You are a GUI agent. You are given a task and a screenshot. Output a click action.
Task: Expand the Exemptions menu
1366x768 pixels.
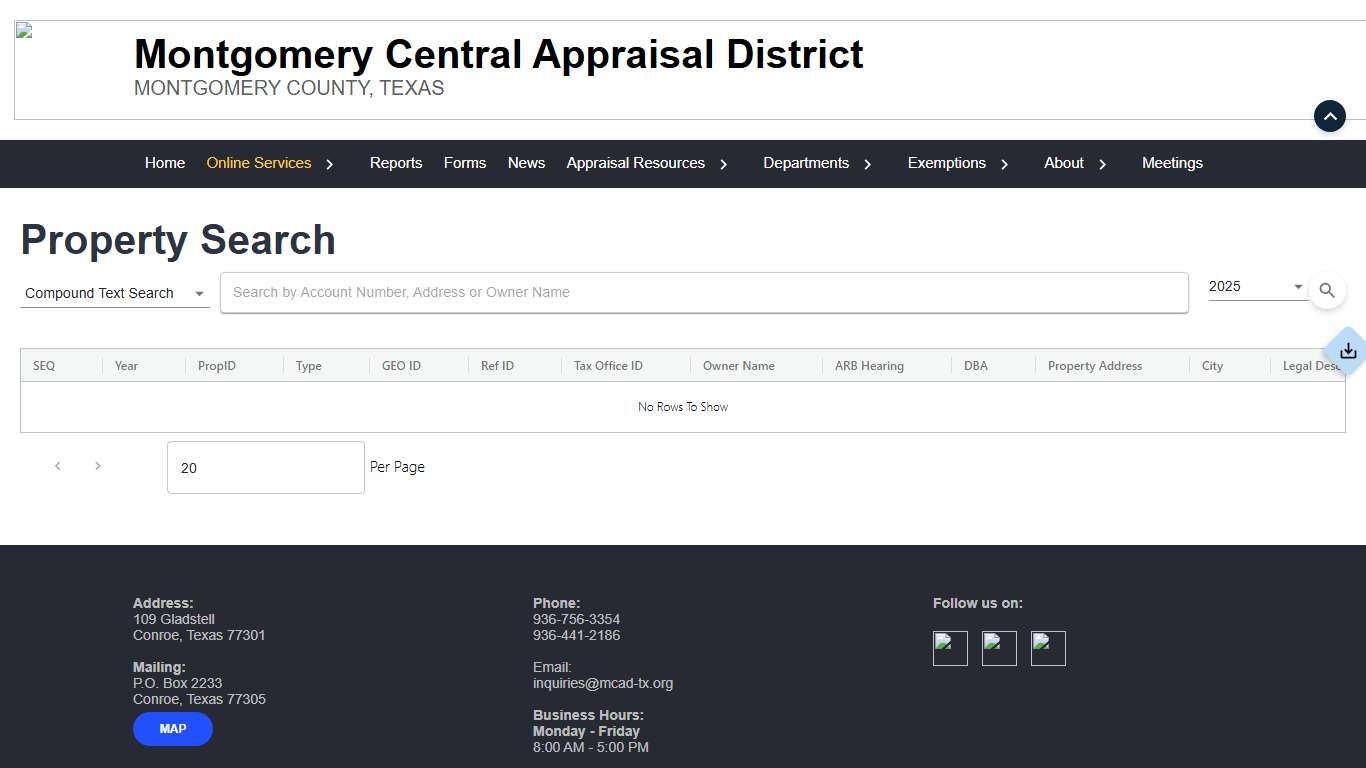[1005, 164]
